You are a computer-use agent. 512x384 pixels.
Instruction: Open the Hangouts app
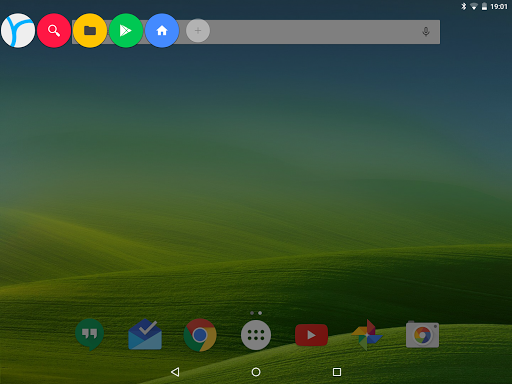(x=89, y=334)
